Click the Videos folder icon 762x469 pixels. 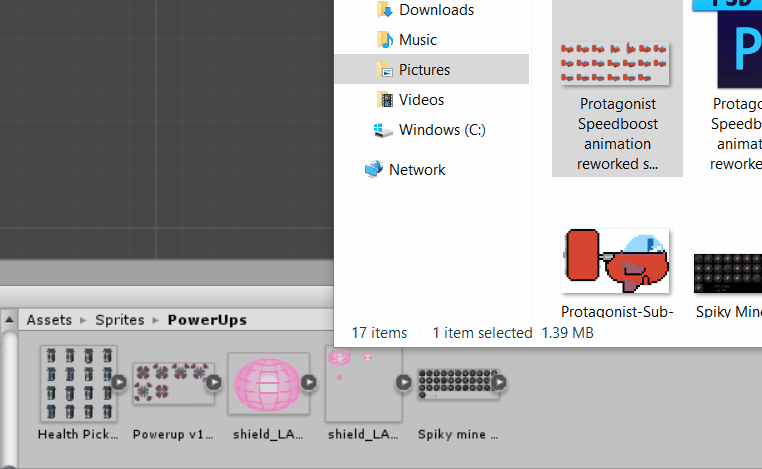coord(384,100)
